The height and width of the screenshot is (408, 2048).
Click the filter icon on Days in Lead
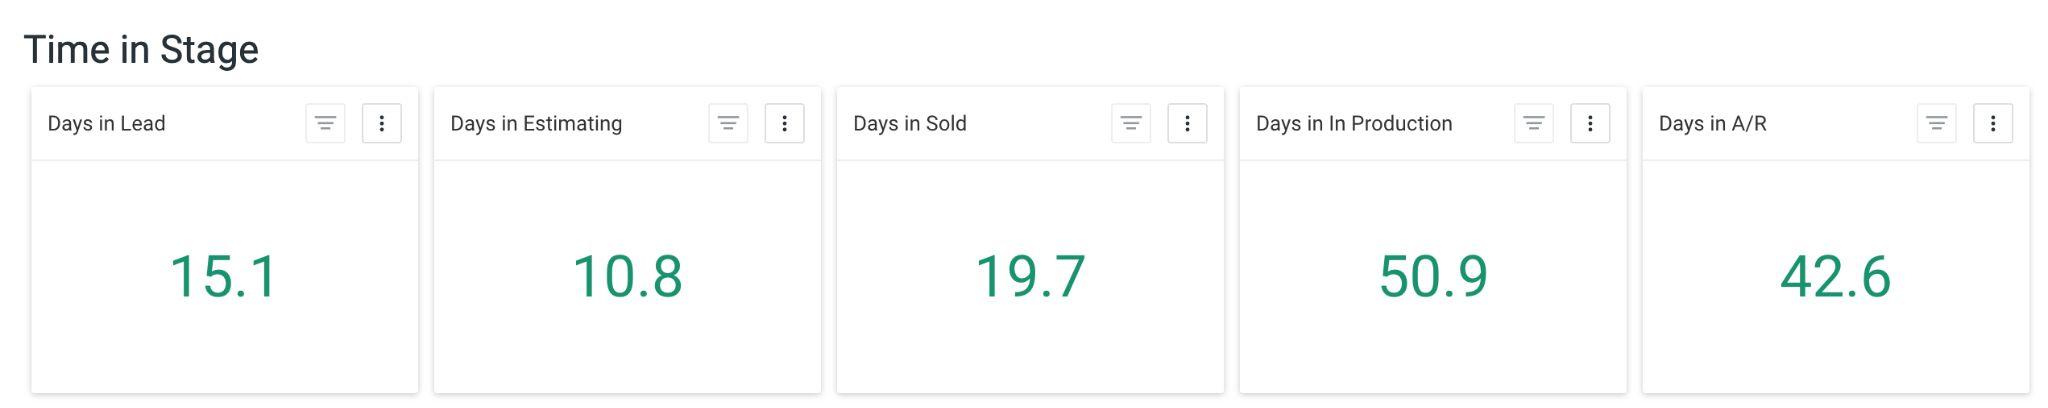pyautogui.click(x=325, y=123)
